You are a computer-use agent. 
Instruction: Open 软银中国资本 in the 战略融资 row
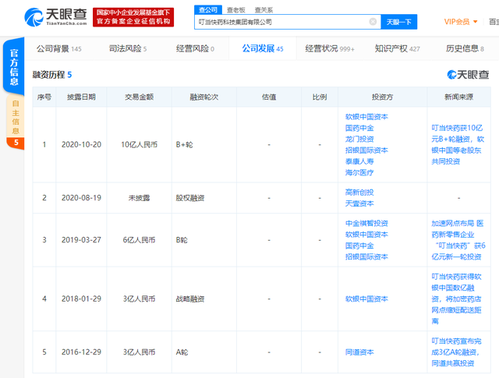point(367,299)
